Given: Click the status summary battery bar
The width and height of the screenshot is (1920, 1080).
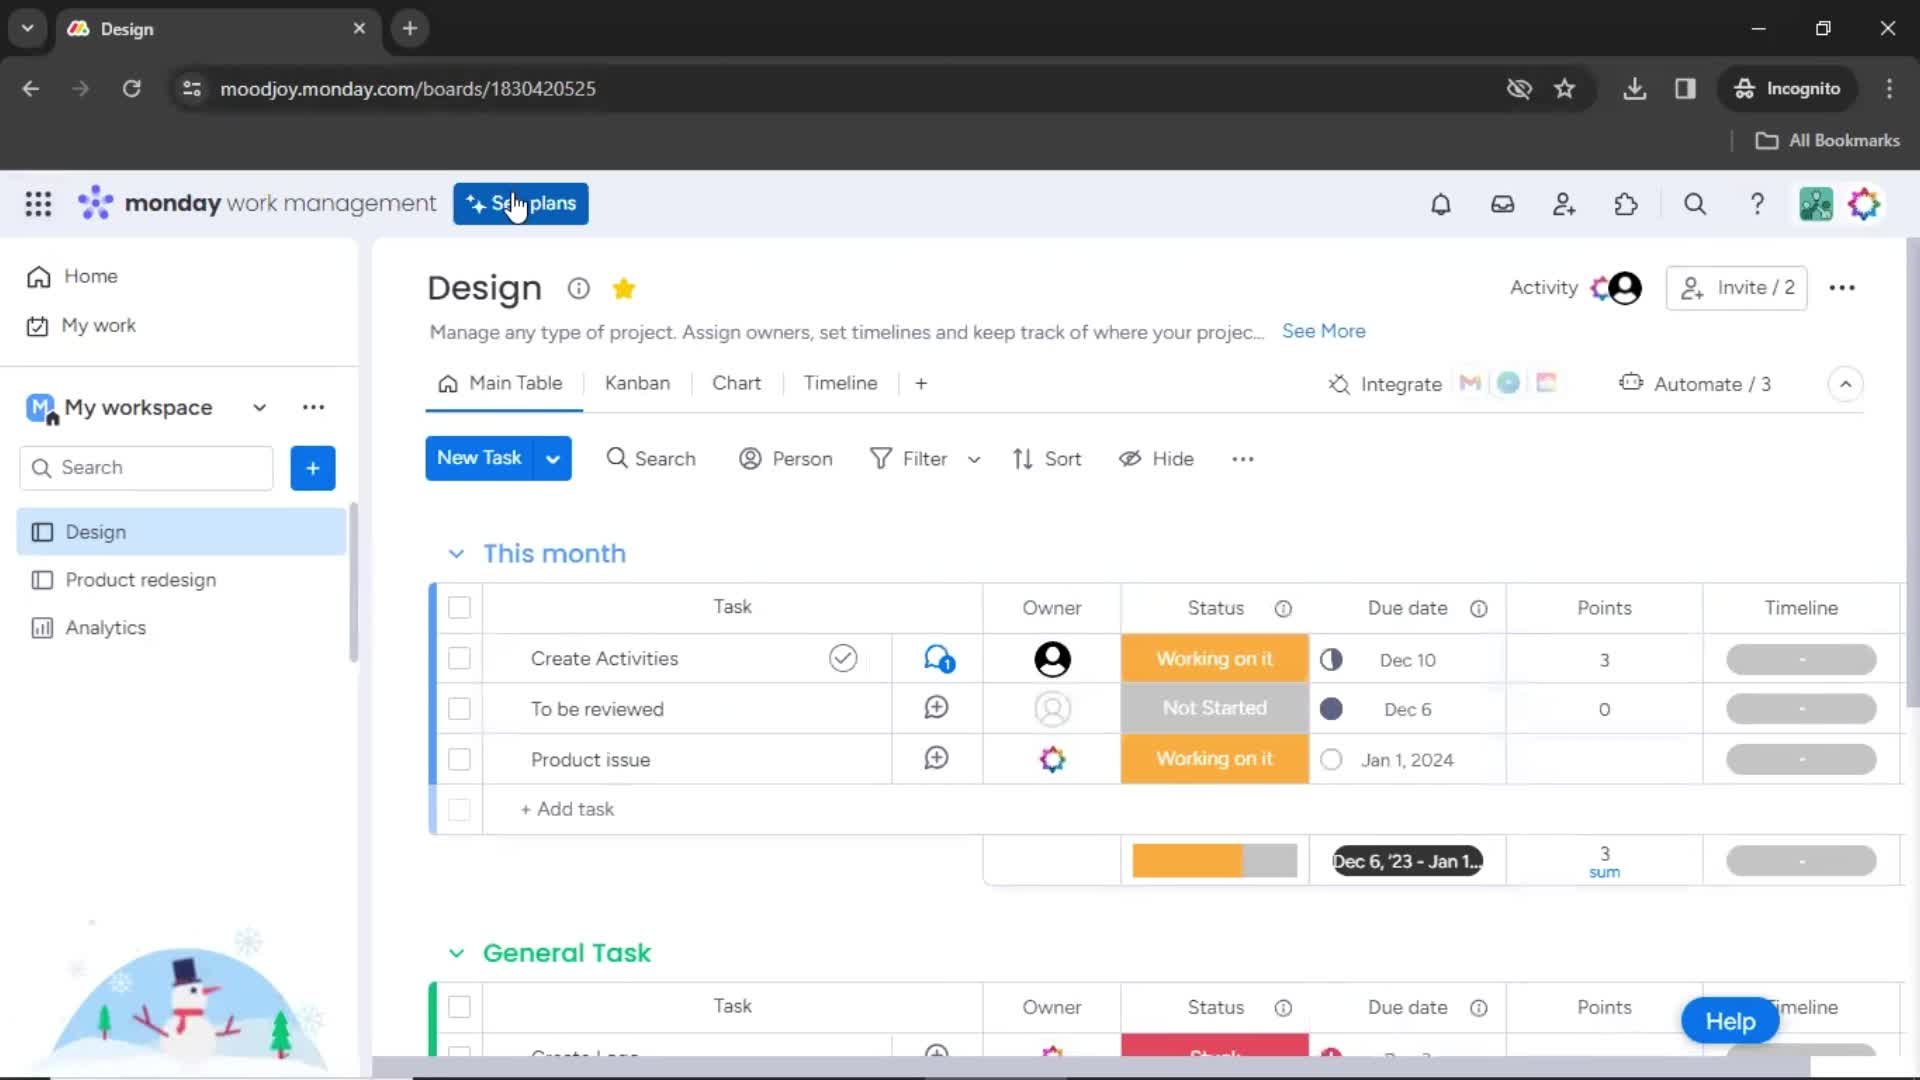Looking at the screenshot, I should click(1214, 861).
